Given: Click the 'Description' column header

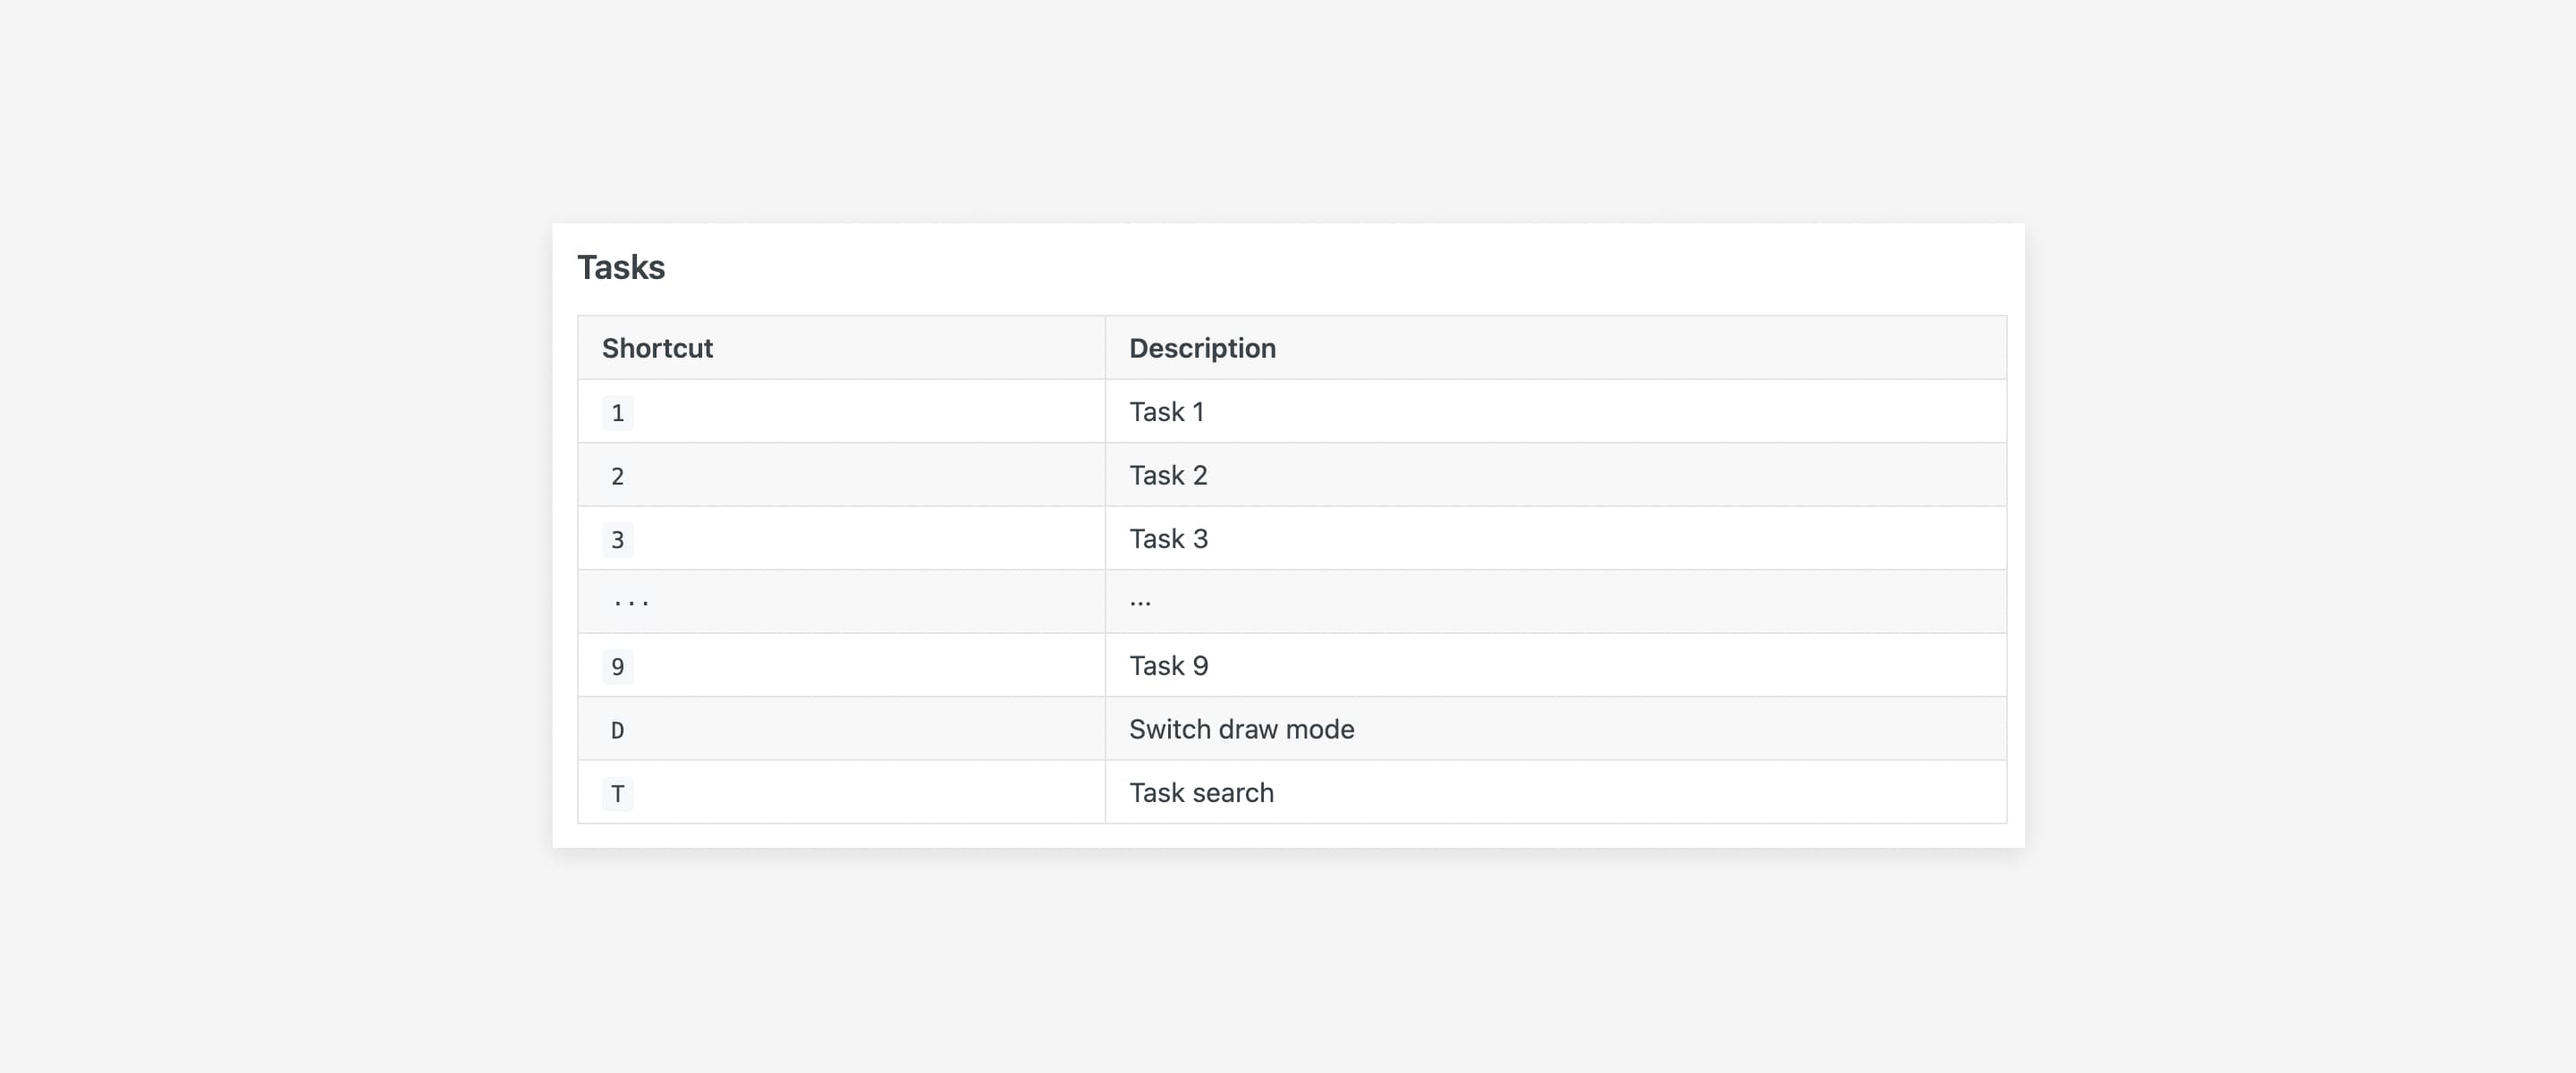Looking at the screenshot, I should point(1555,348).
